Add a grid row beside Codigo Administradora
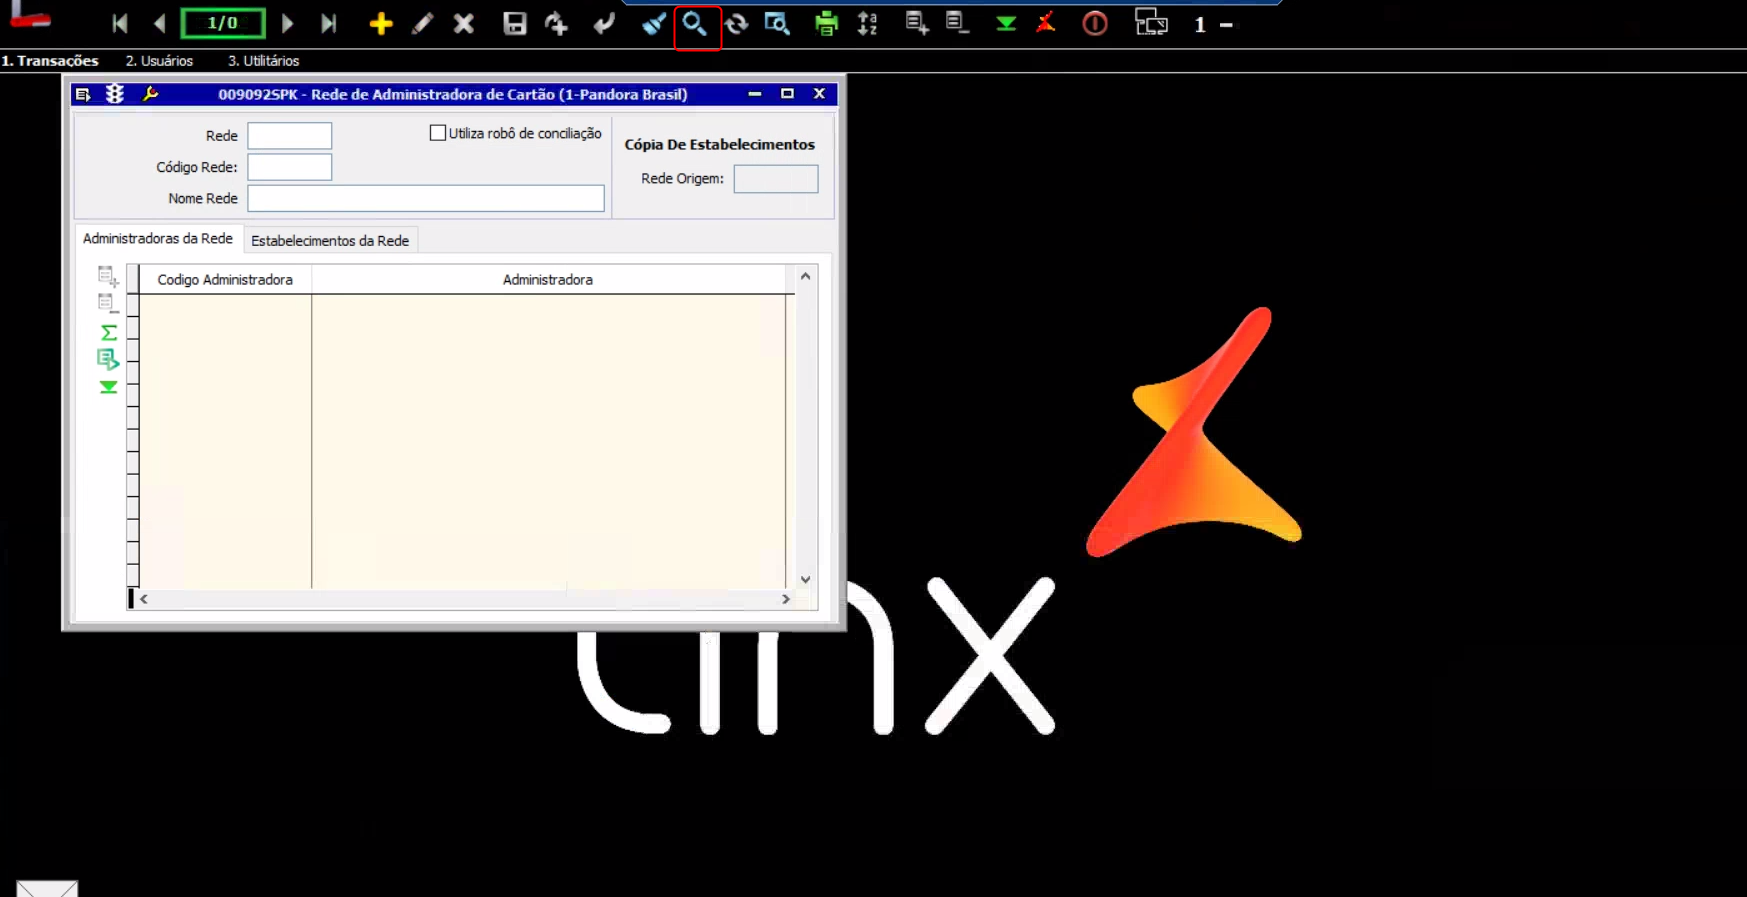 pyautogui.click(x=108, y=276)
